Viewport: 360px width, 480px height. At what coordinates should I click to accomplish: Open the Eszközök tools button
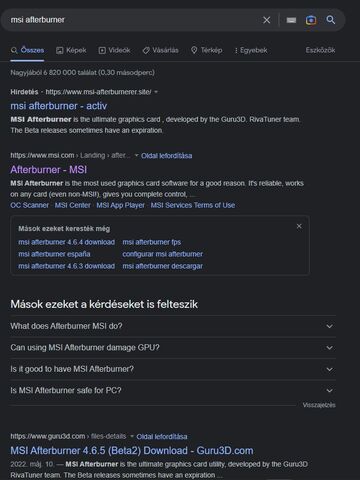click(x=320, y=50)
